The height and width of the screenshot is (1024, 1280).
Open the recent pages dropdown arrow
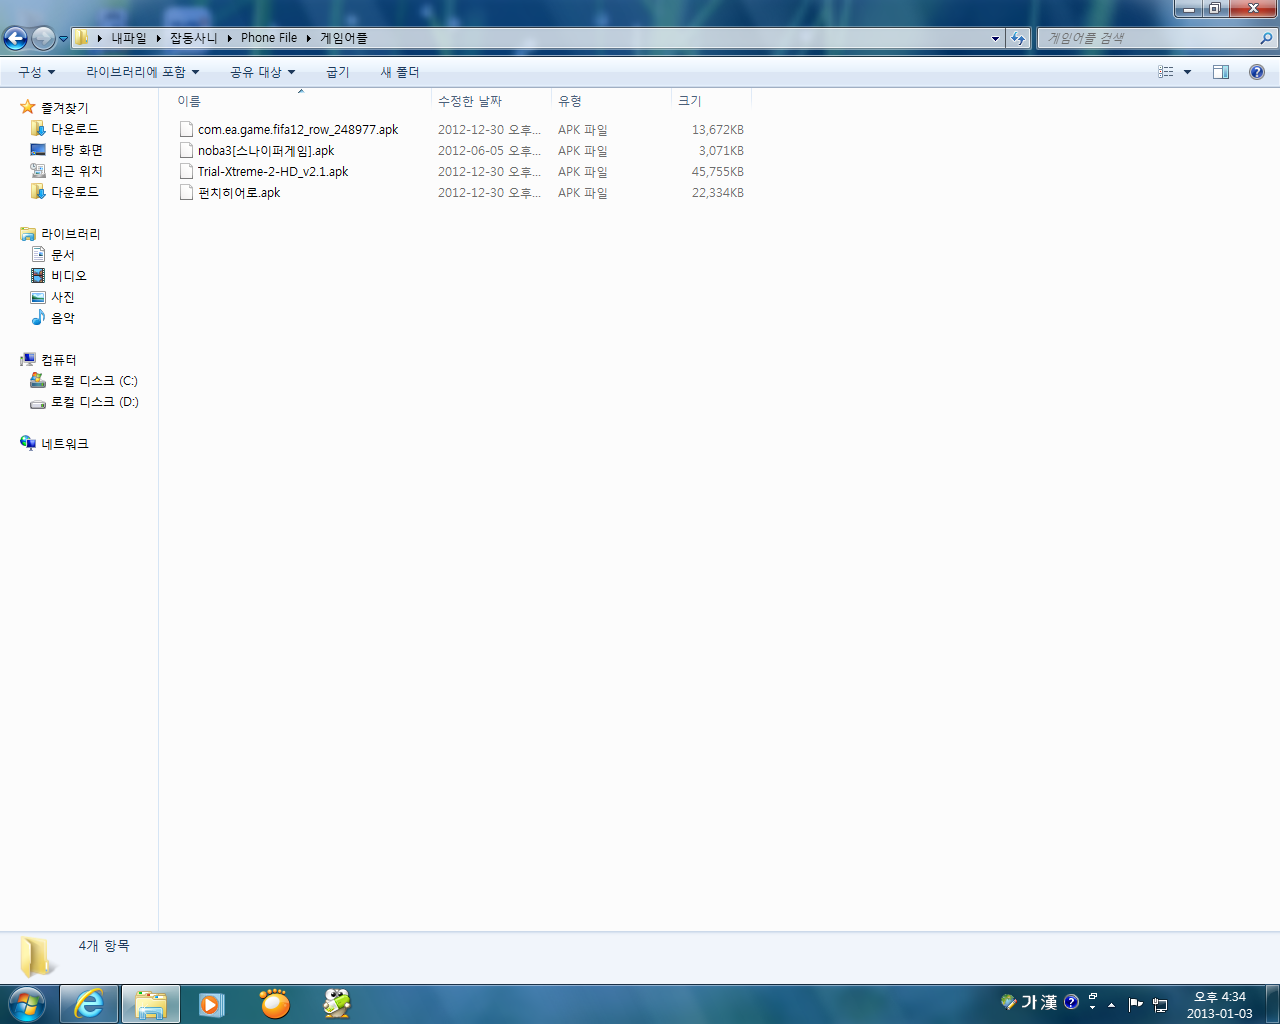(x=63, y=39)
